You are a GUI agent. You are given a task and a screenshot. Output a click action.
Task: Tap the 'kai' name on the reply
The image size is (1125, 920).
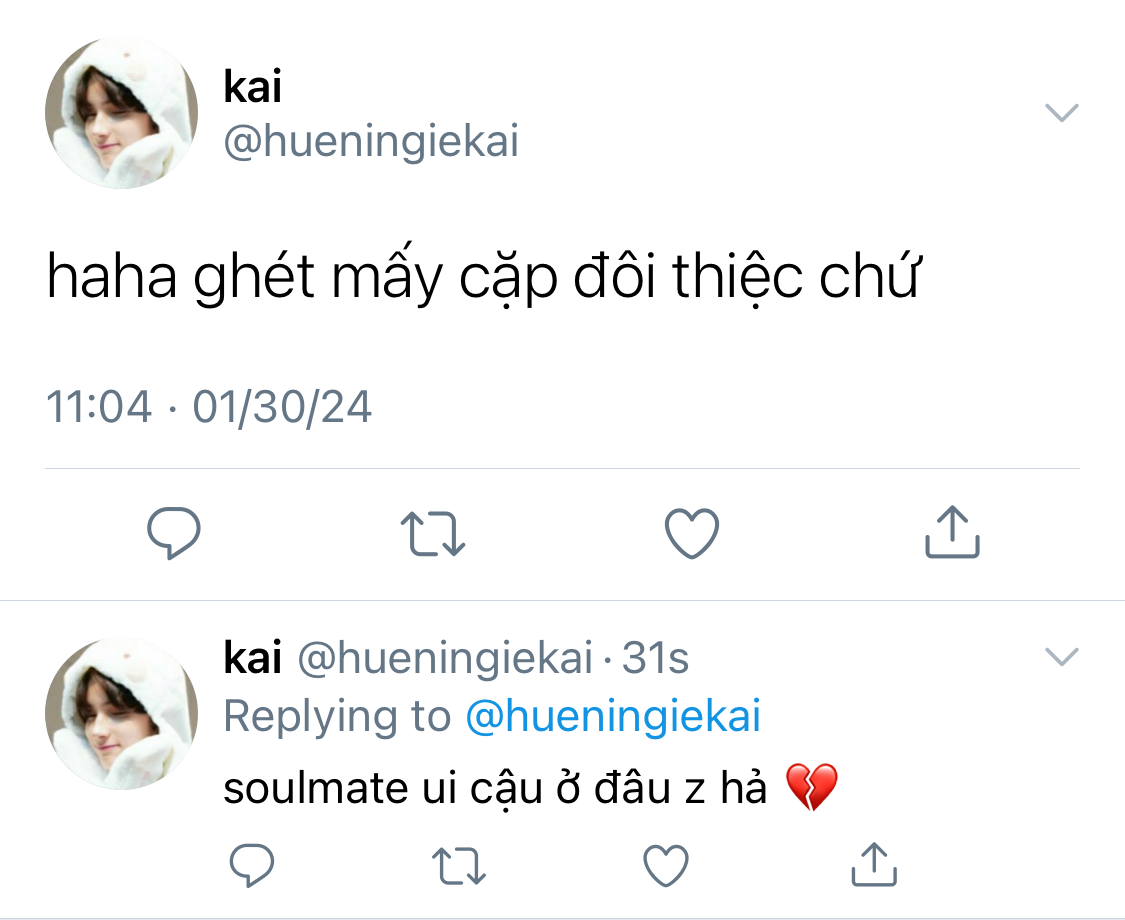(x=253, y=659)
